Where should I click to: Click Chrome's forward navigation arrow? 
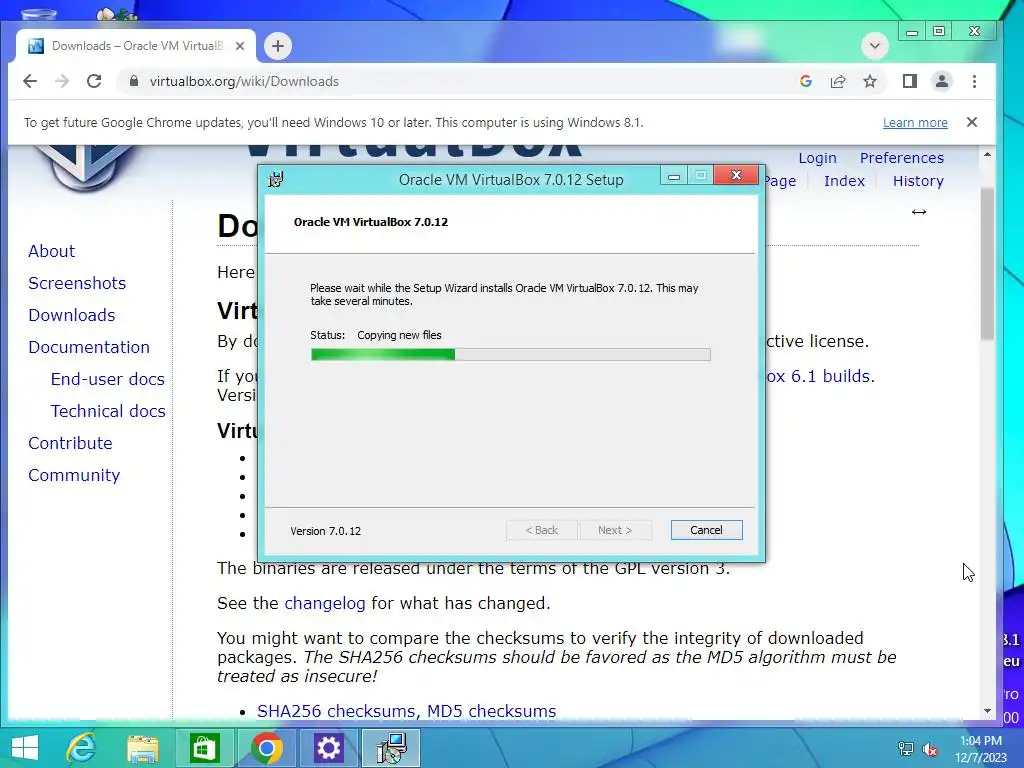[x=62, y=81]
